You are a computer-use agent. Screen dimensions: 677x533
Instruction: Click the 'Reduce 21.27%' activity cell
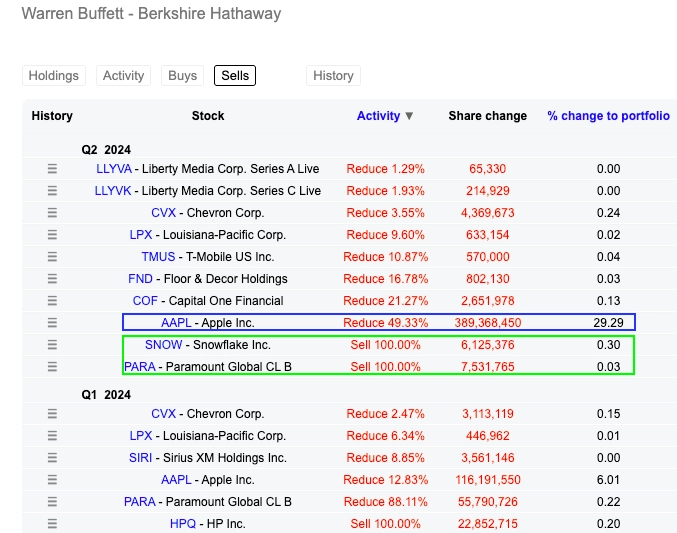tap(386, 301)
